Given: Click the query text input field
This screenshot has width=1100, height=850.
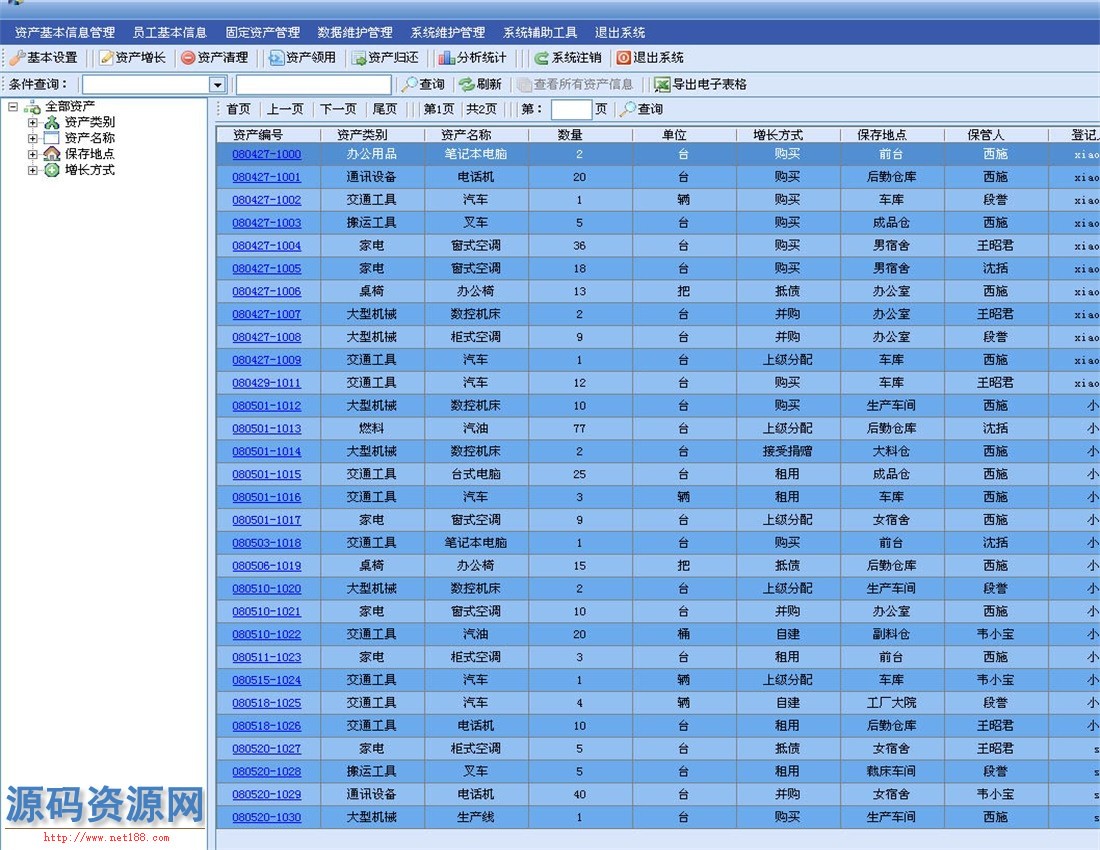Looking at the screenshot, I should (314, 85).
